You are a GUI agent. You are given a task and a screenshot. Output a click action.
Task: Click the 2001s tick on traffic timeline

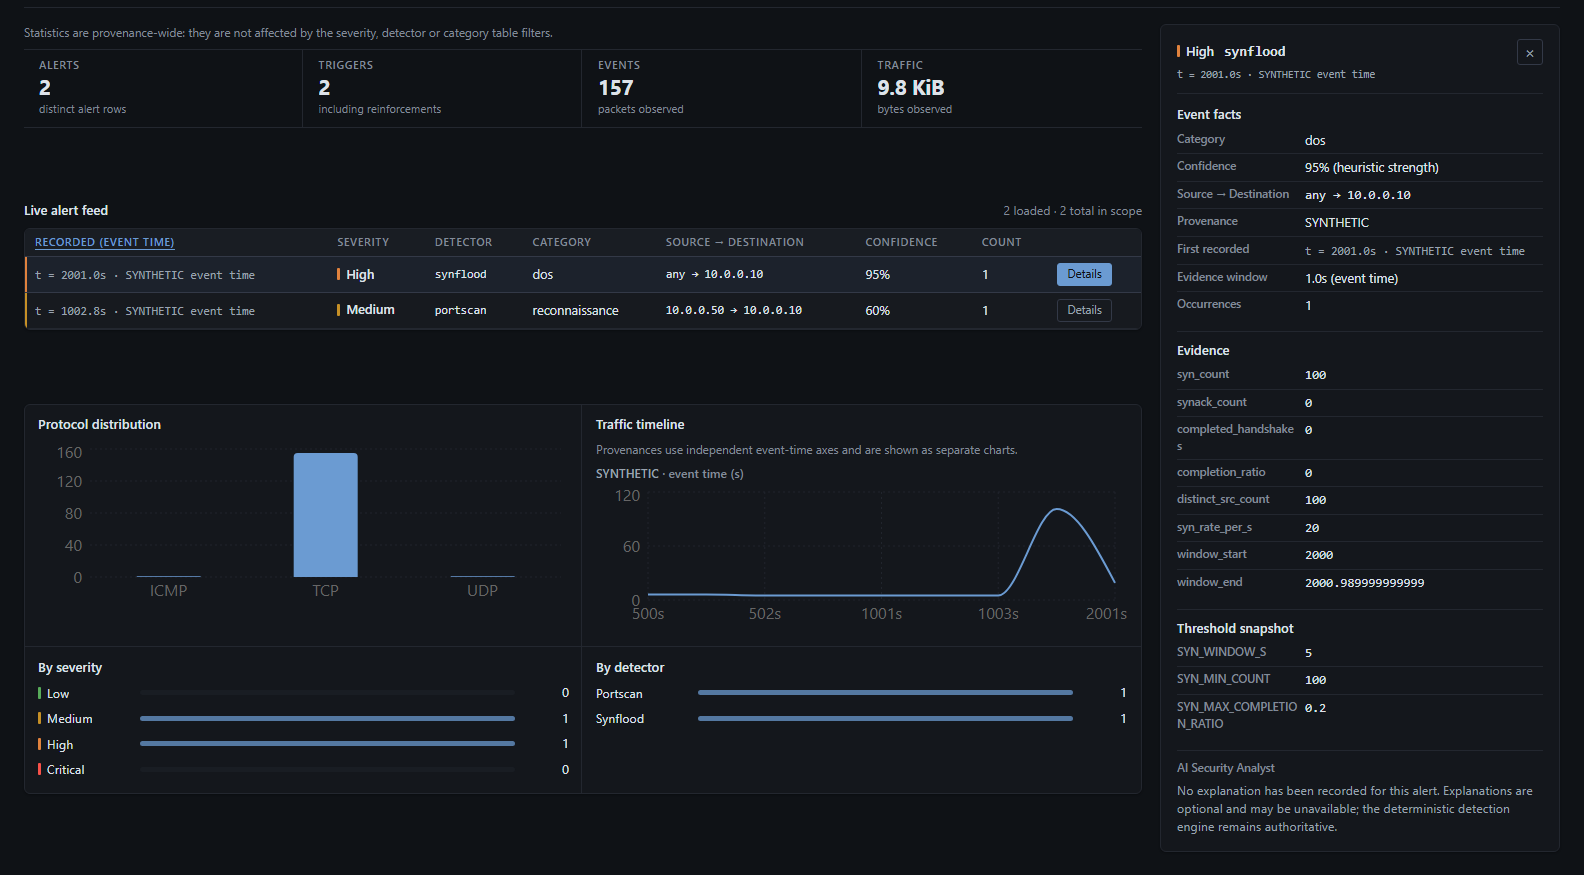(1106, 614)
